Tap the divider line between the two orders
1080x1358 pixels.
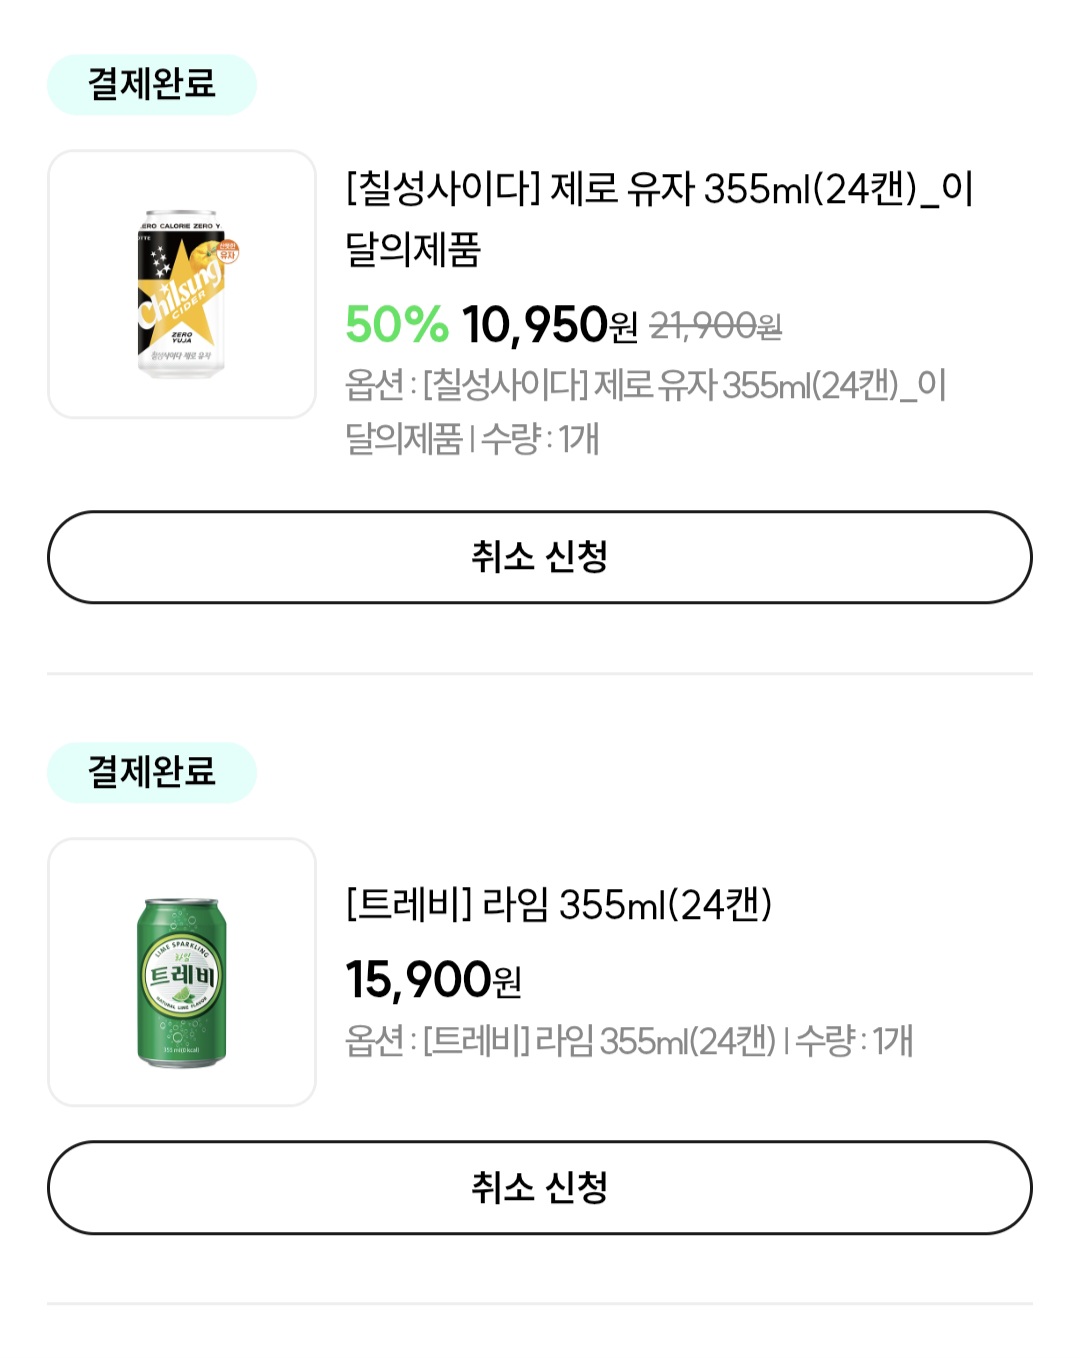point(540,674)
